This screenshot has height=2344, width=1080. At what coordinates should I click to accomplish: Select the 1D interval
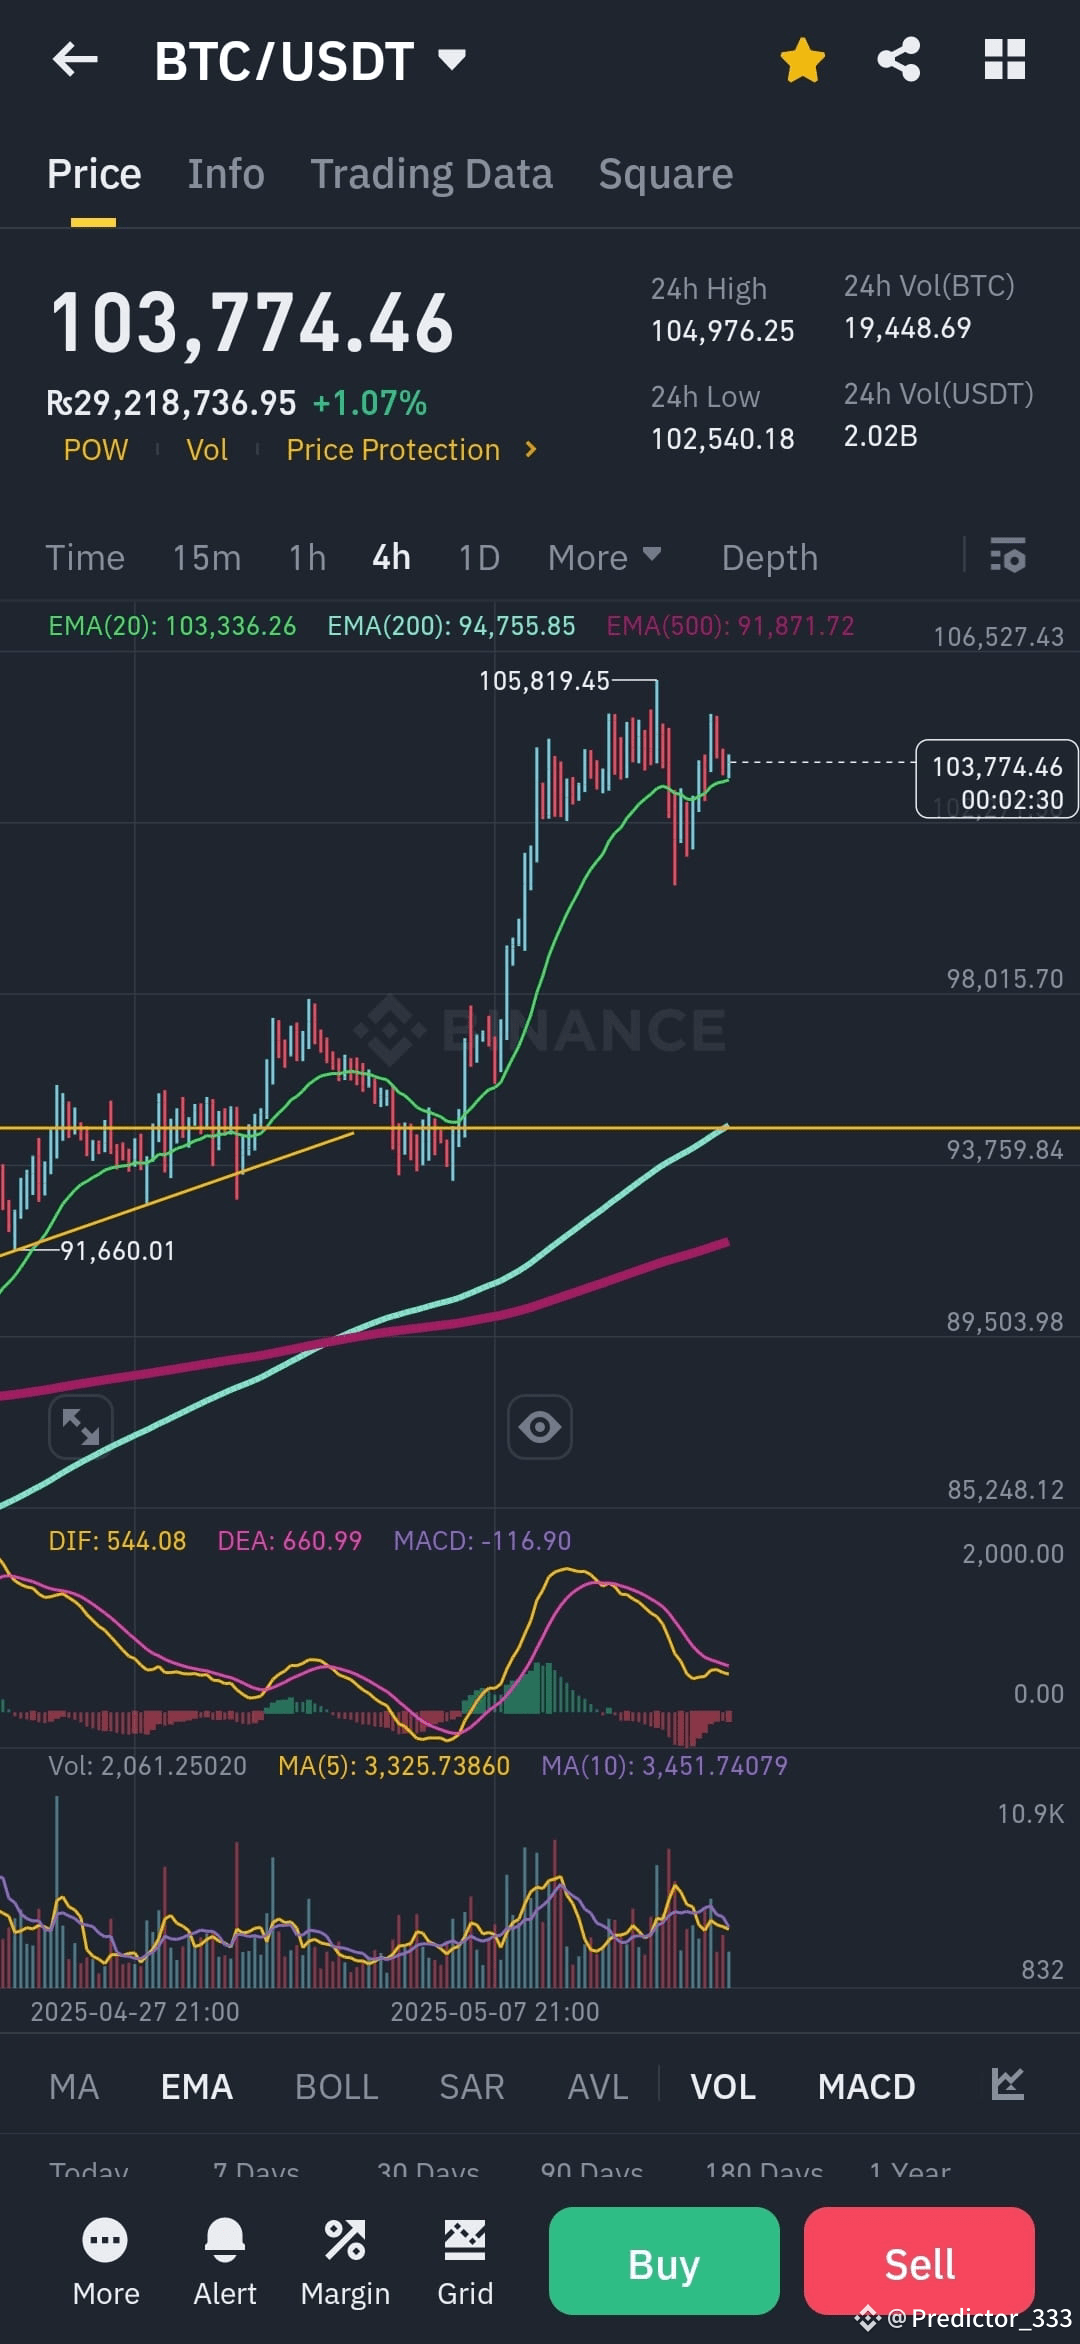479,558
